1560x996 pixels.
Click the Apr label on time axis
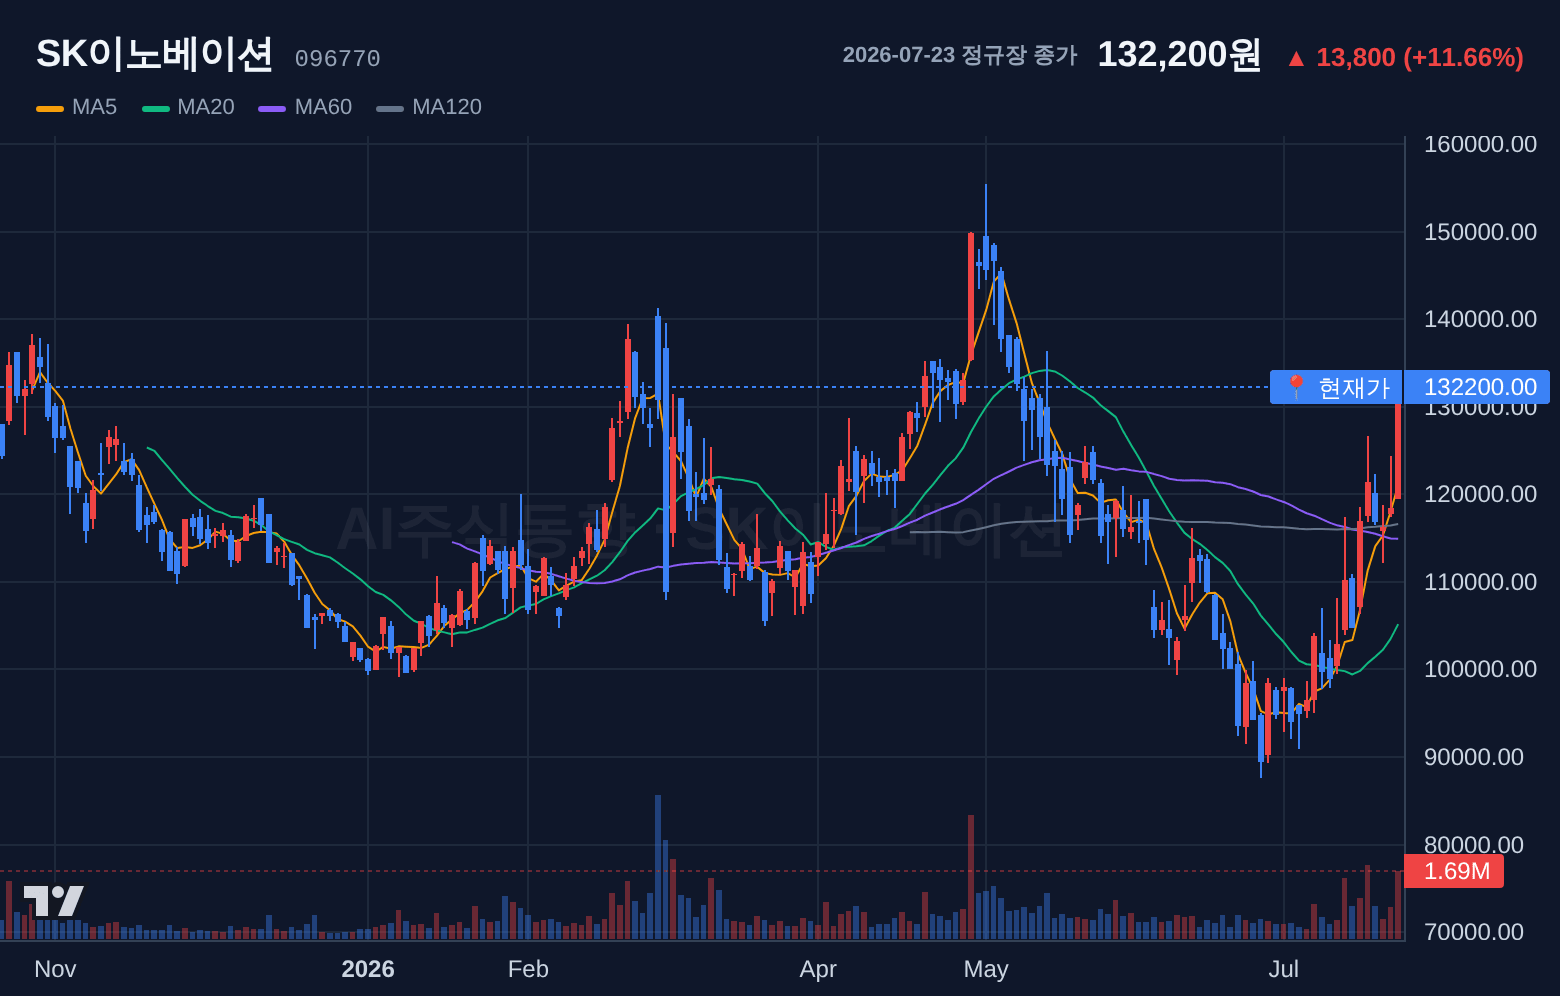(818, 969)
